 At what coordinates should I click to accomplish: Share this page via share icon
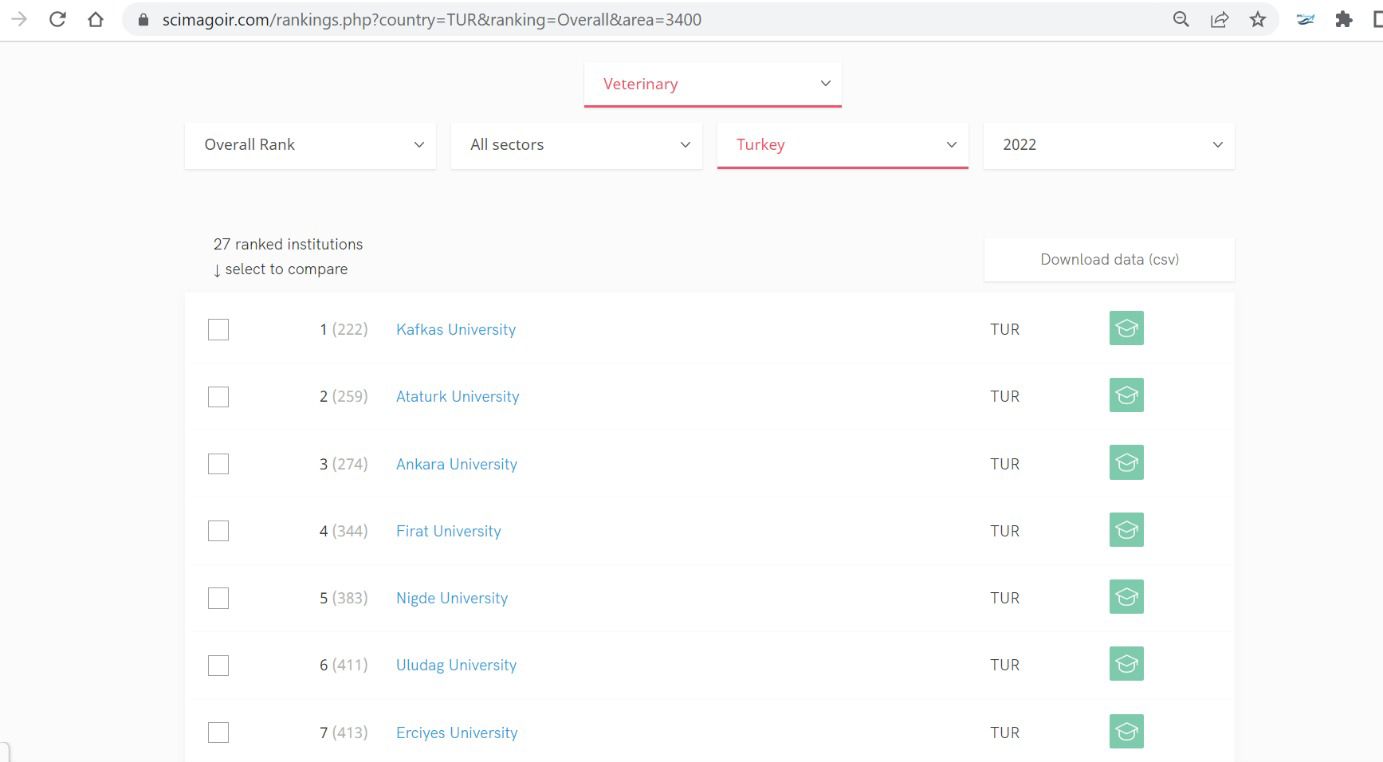point(1219,19)
